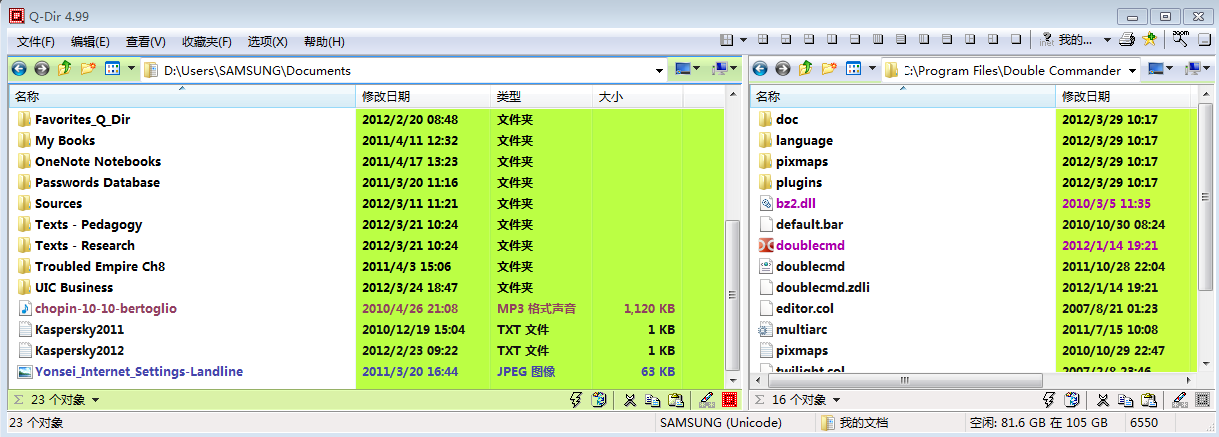Toggle the red selection-color button in left pane footer
Viewport: 1219px width, 437px height.
730,400
